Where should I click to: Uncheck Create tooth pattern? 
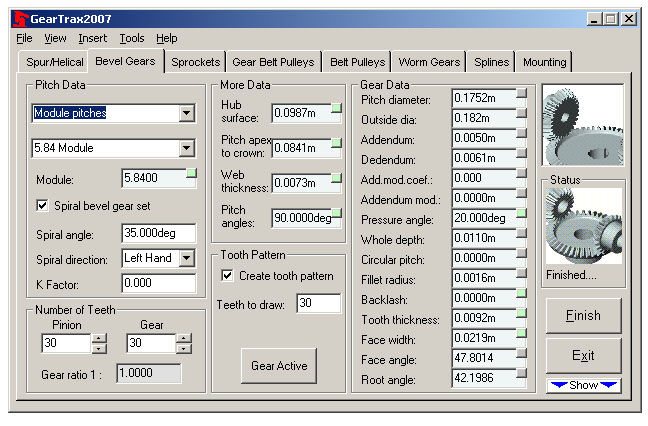click(227, 275)
